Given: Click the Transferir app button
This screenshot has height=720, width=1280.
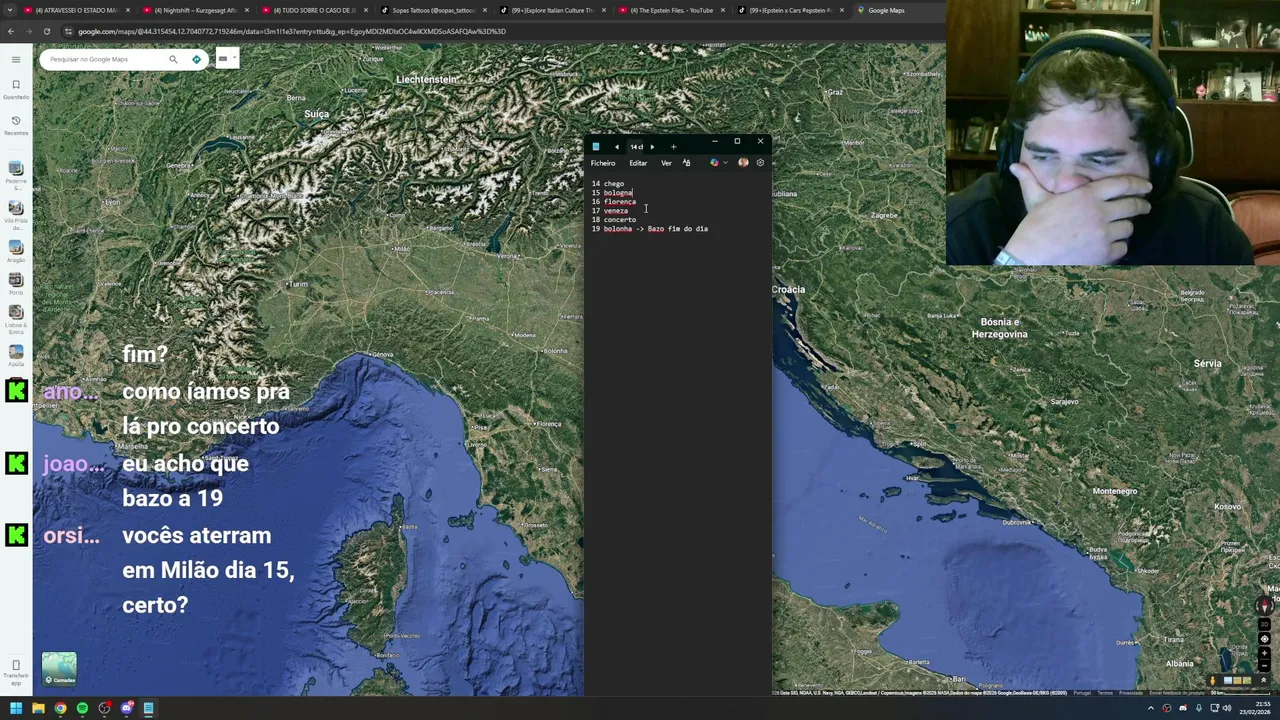Looking at the screenshot, I should pos(16,671).
